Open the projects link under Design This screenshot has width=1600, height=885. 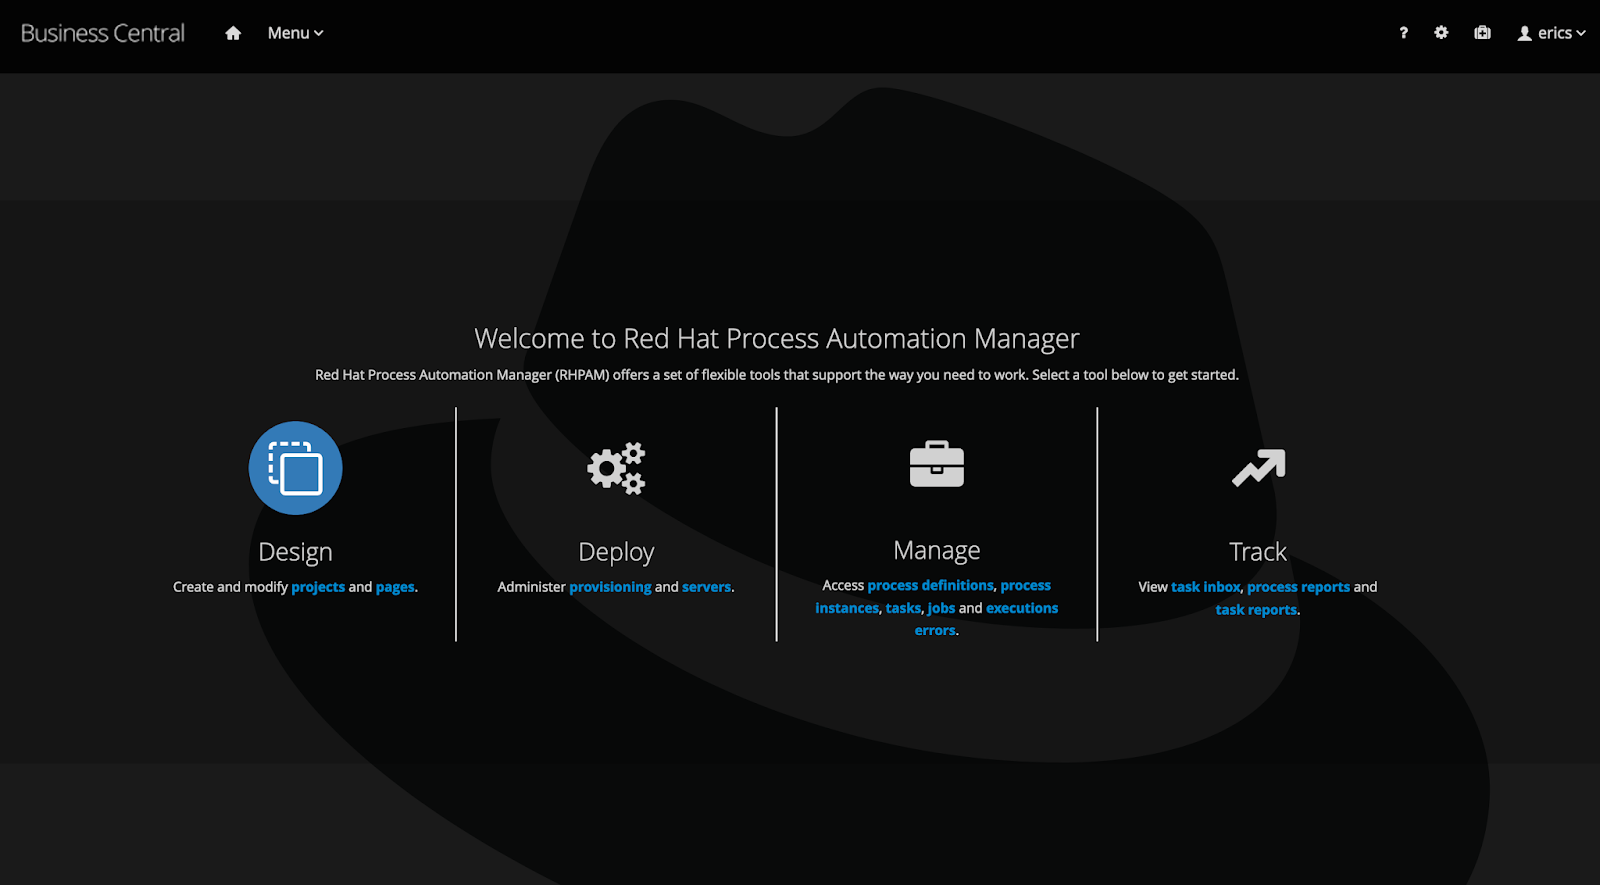pos(318,587)
